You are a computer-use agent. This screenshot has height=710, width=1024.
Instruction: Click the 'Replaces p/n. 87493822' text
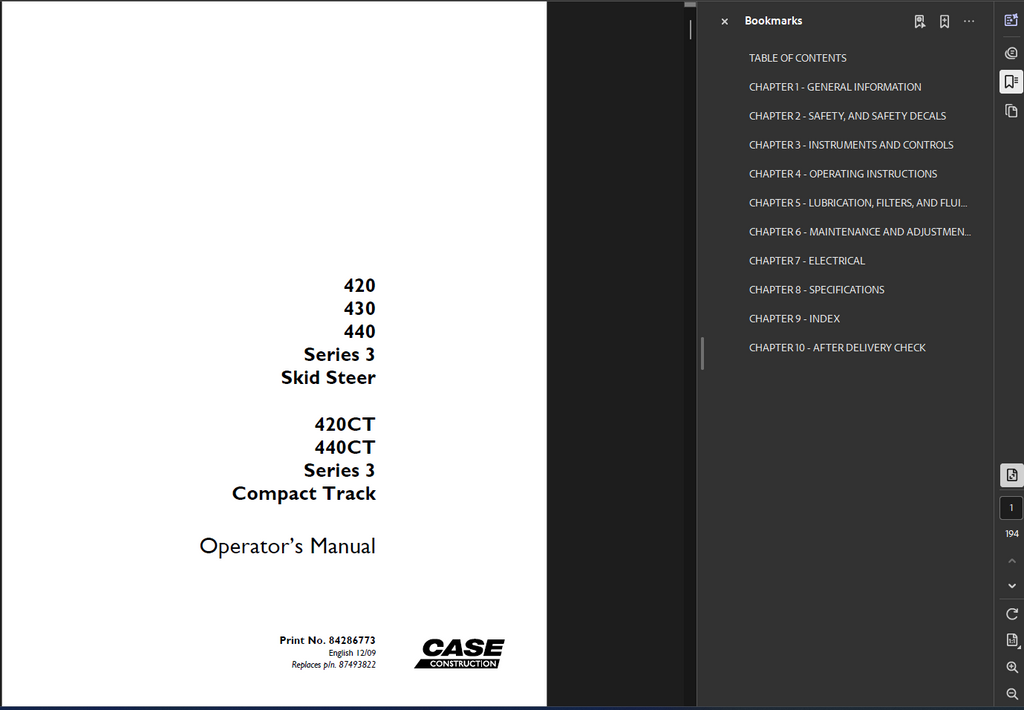(333, 665)
